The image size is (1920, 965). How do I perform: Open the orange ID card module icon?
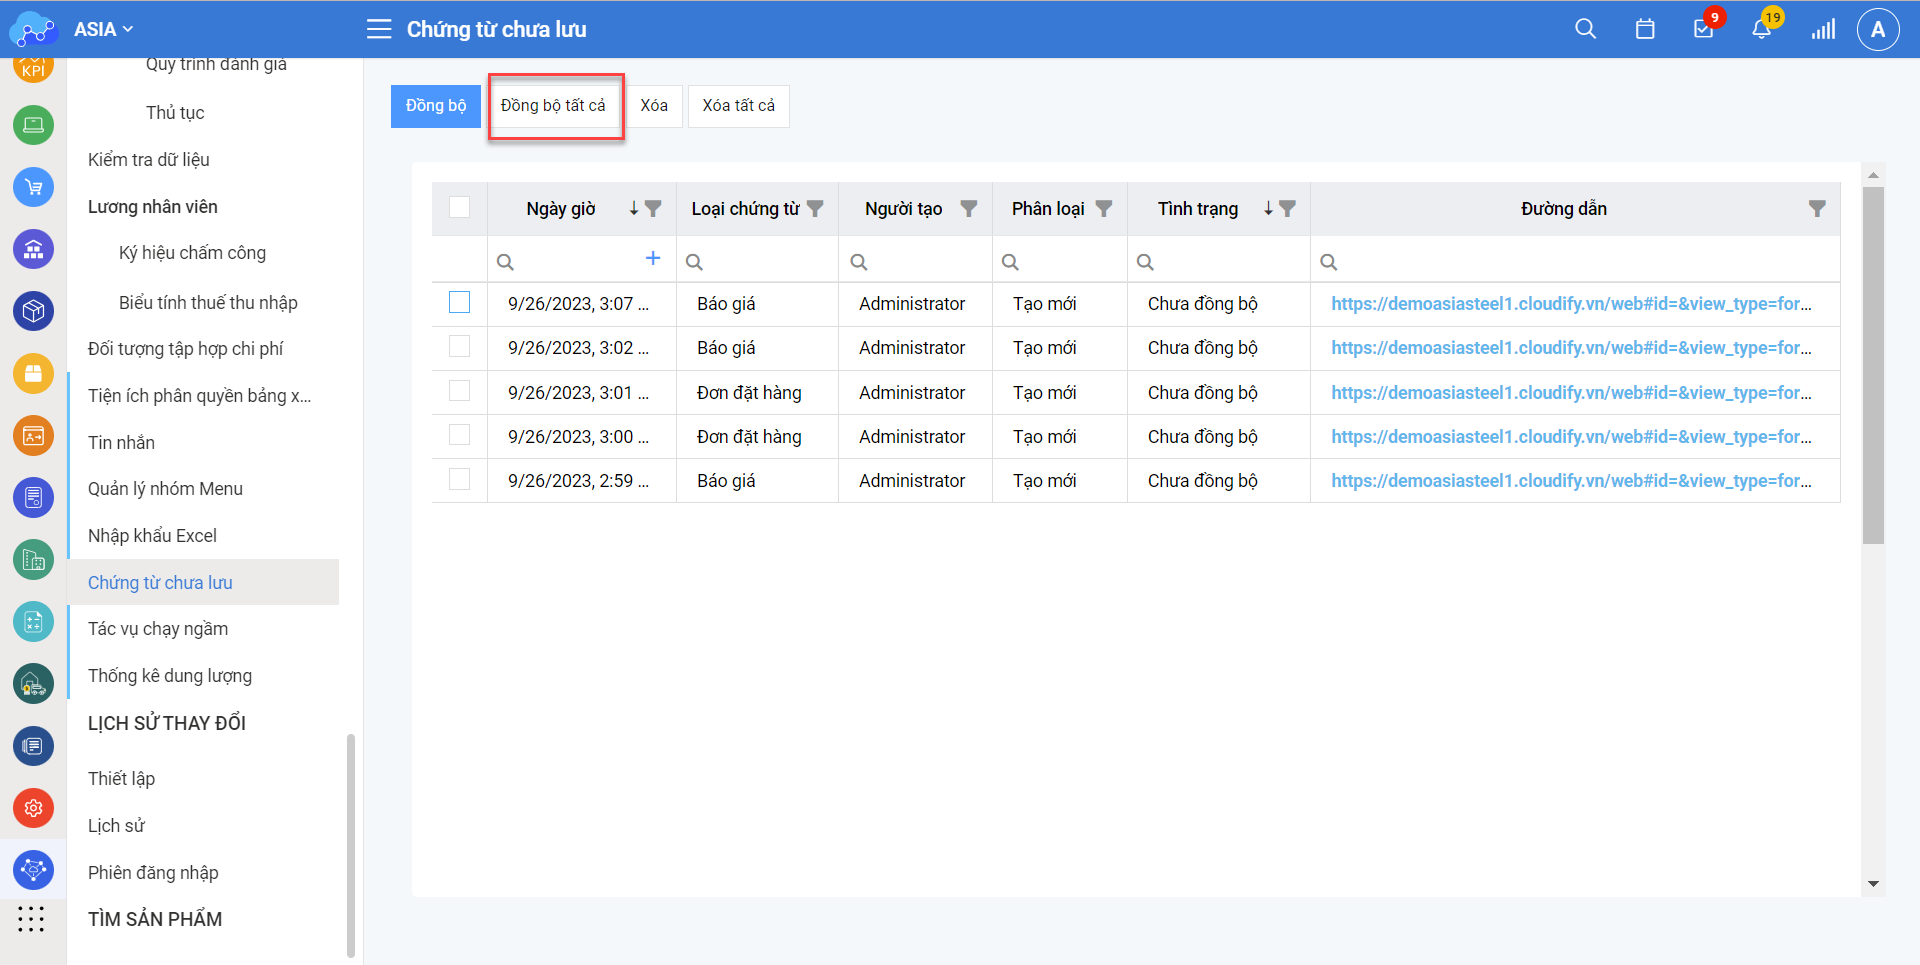(x=33, y=436)
